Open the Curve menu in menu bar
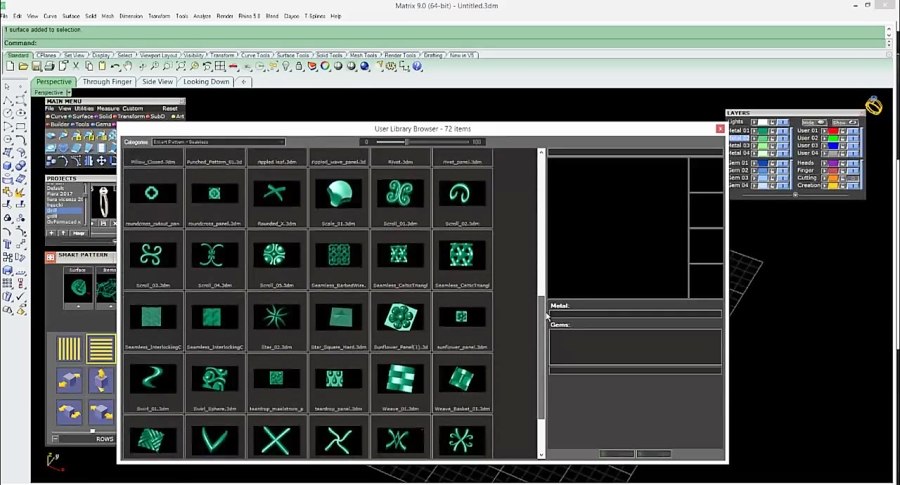900x485 pixels. (50, 16)
